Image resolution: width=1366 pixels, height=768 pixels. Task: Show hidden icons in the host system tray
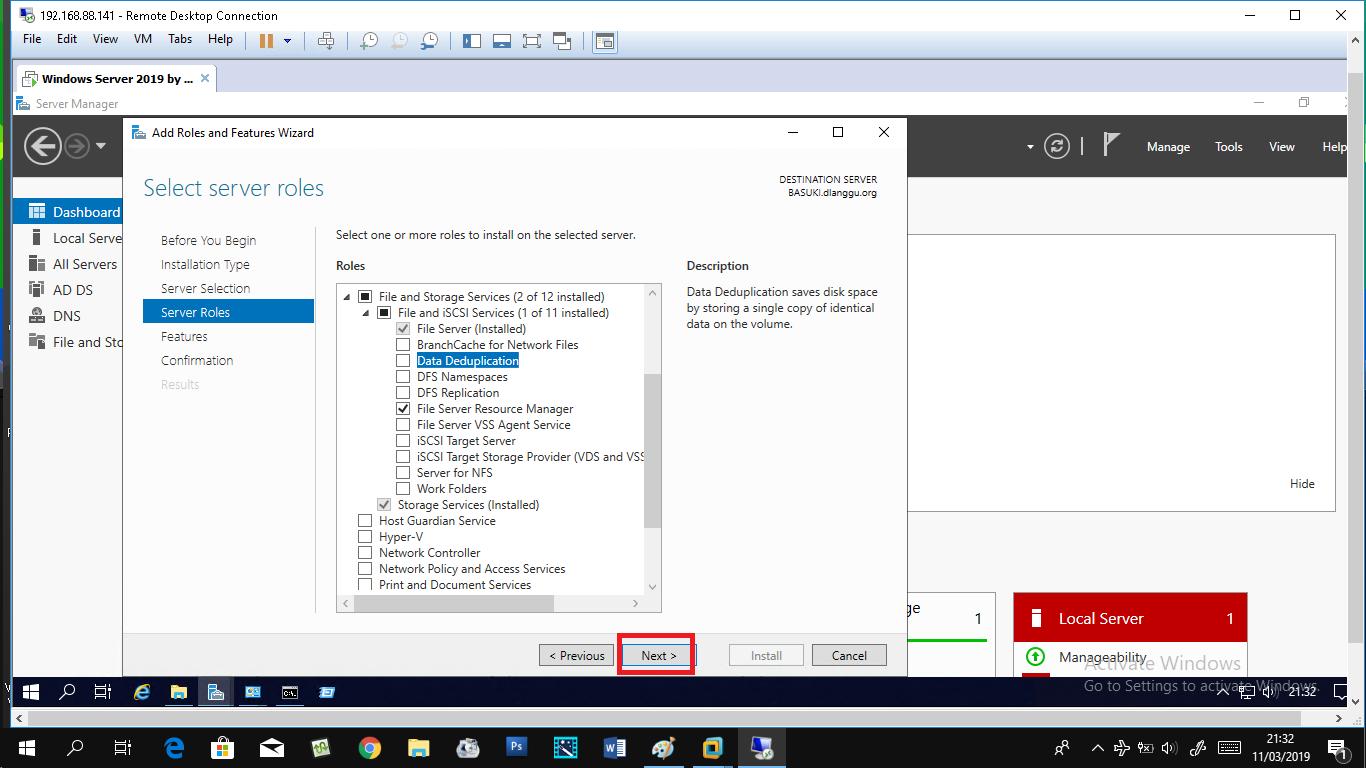tap(1098, 747)
